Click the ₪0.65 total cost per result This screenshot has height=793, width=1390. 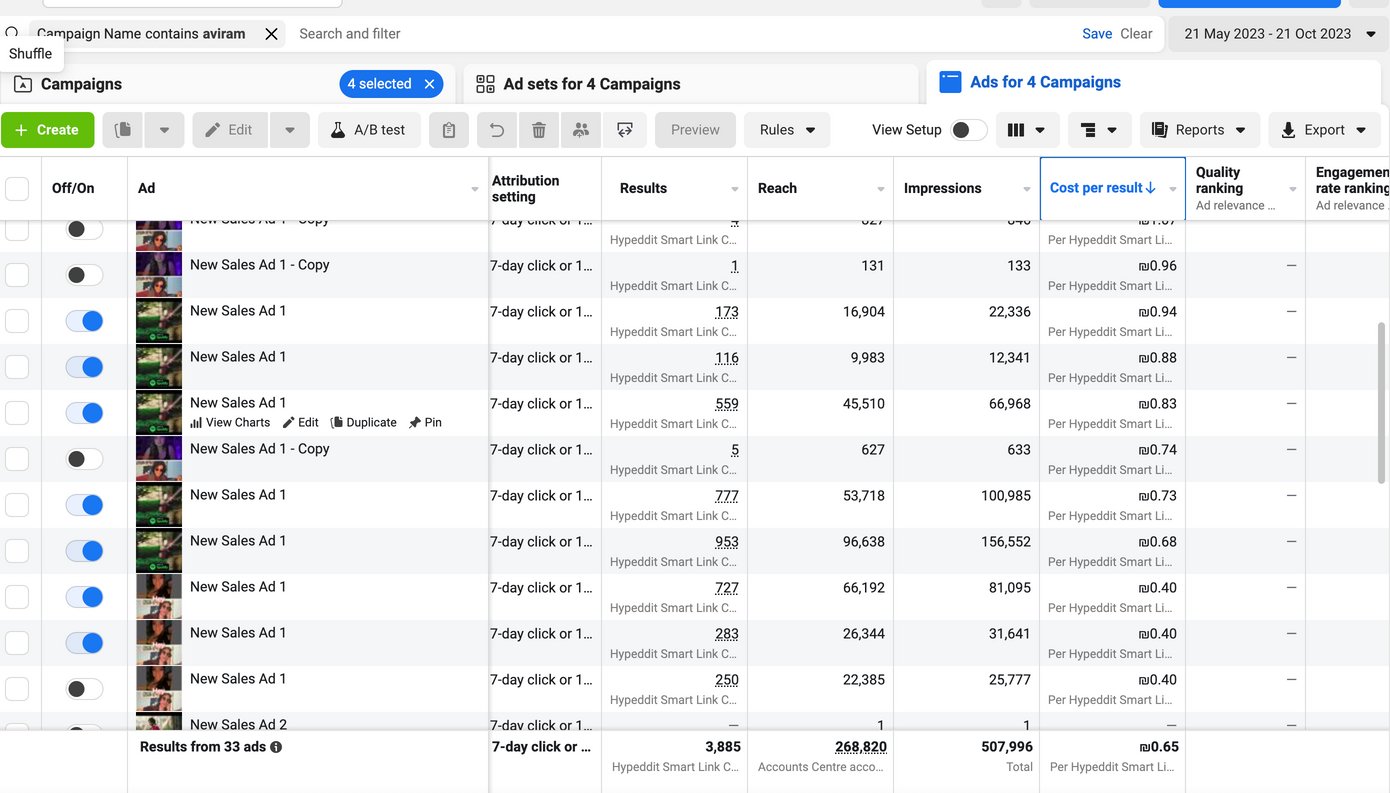point(1158,747)
